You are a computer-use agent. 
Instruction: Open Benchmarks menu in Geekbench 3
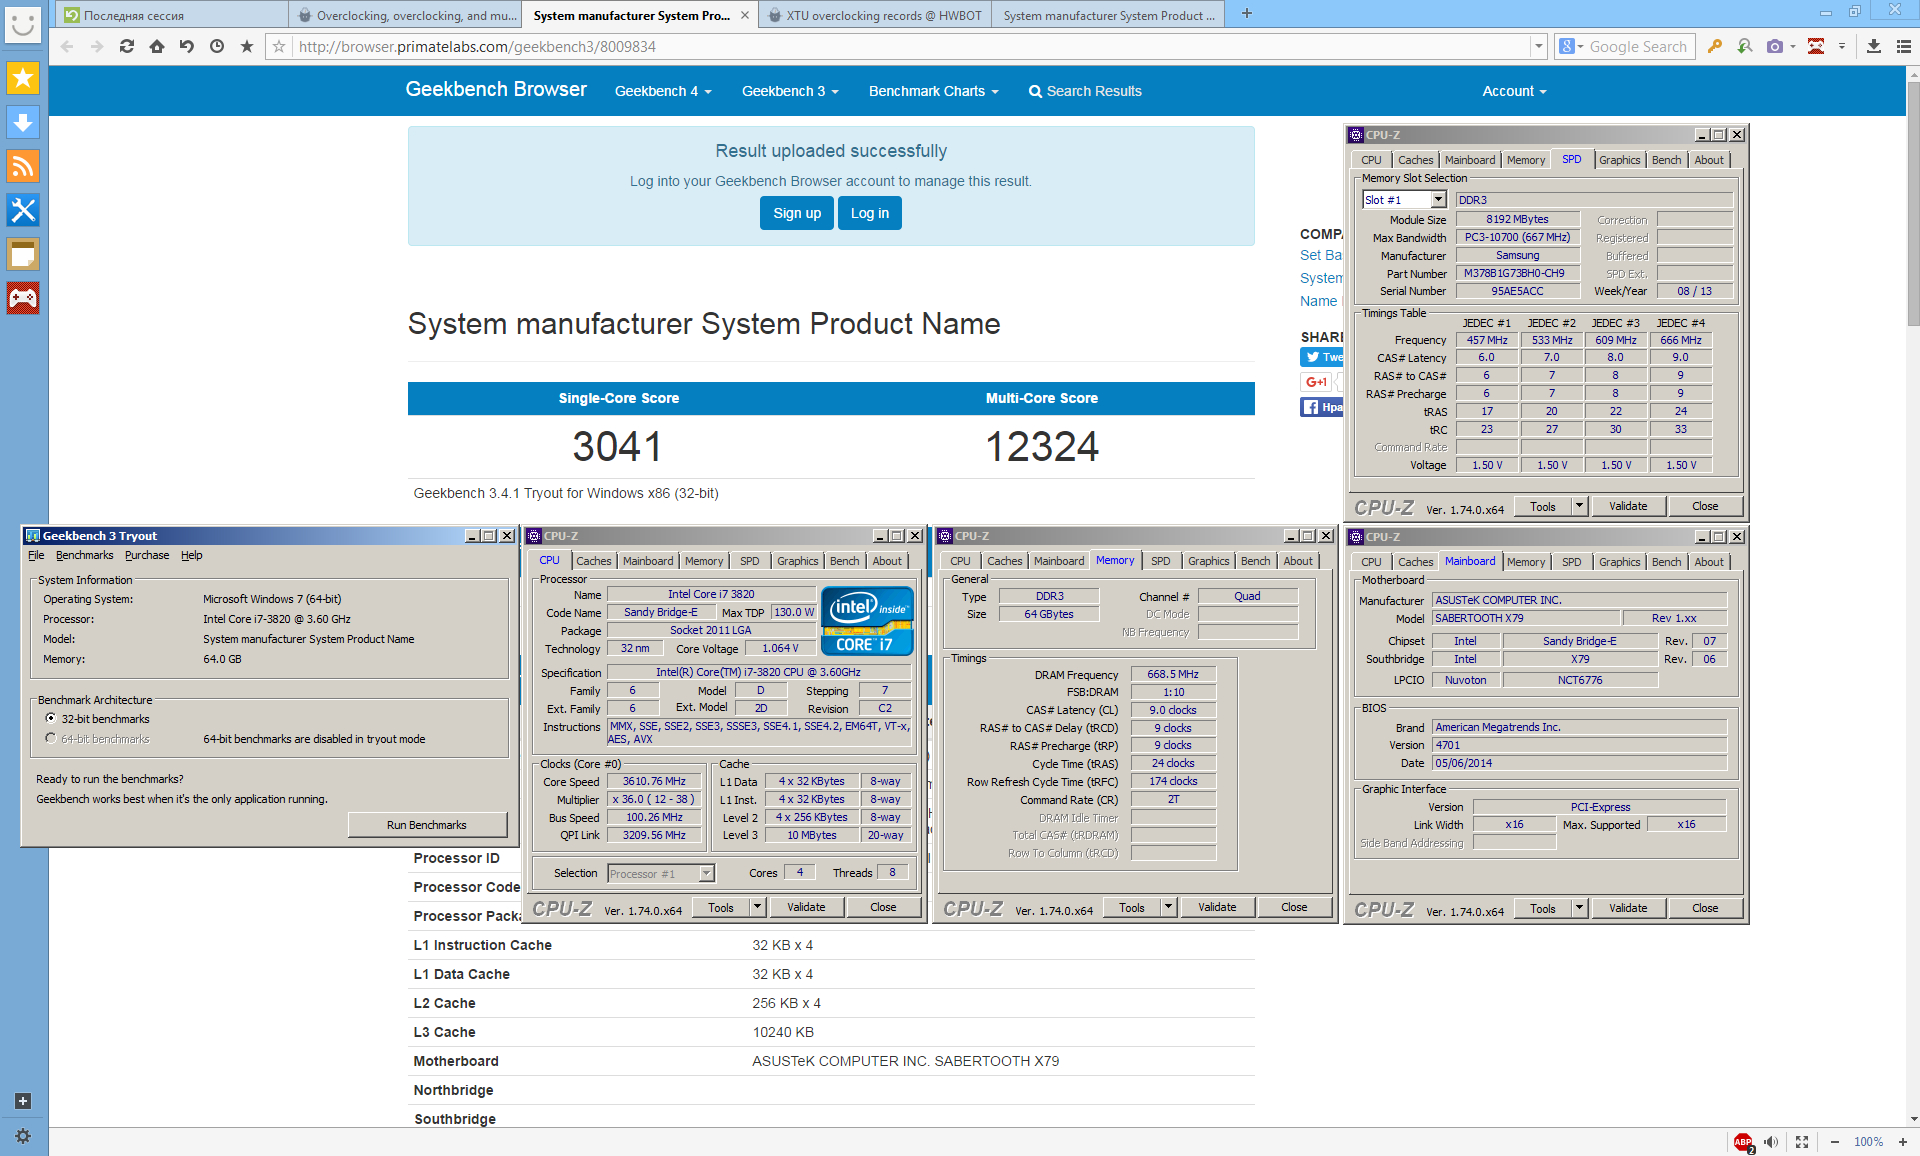pos(84,555)
